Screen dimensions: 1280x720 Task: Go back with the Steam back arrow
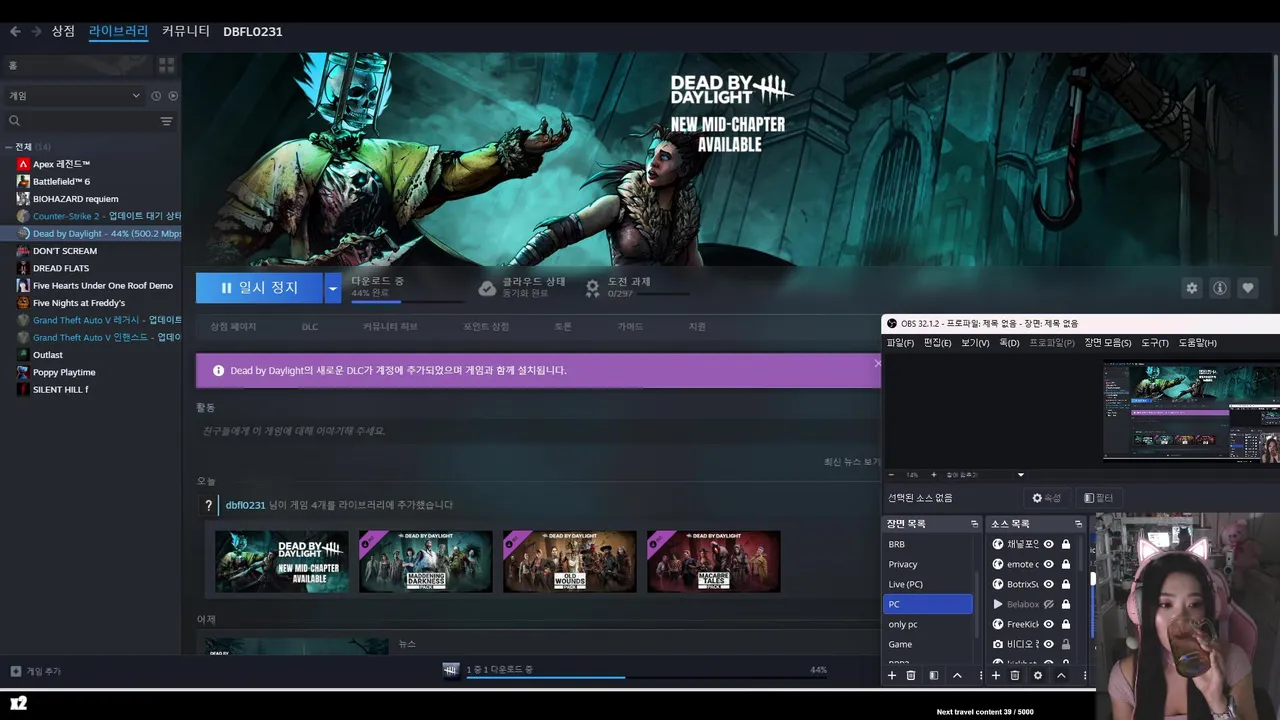15,31
